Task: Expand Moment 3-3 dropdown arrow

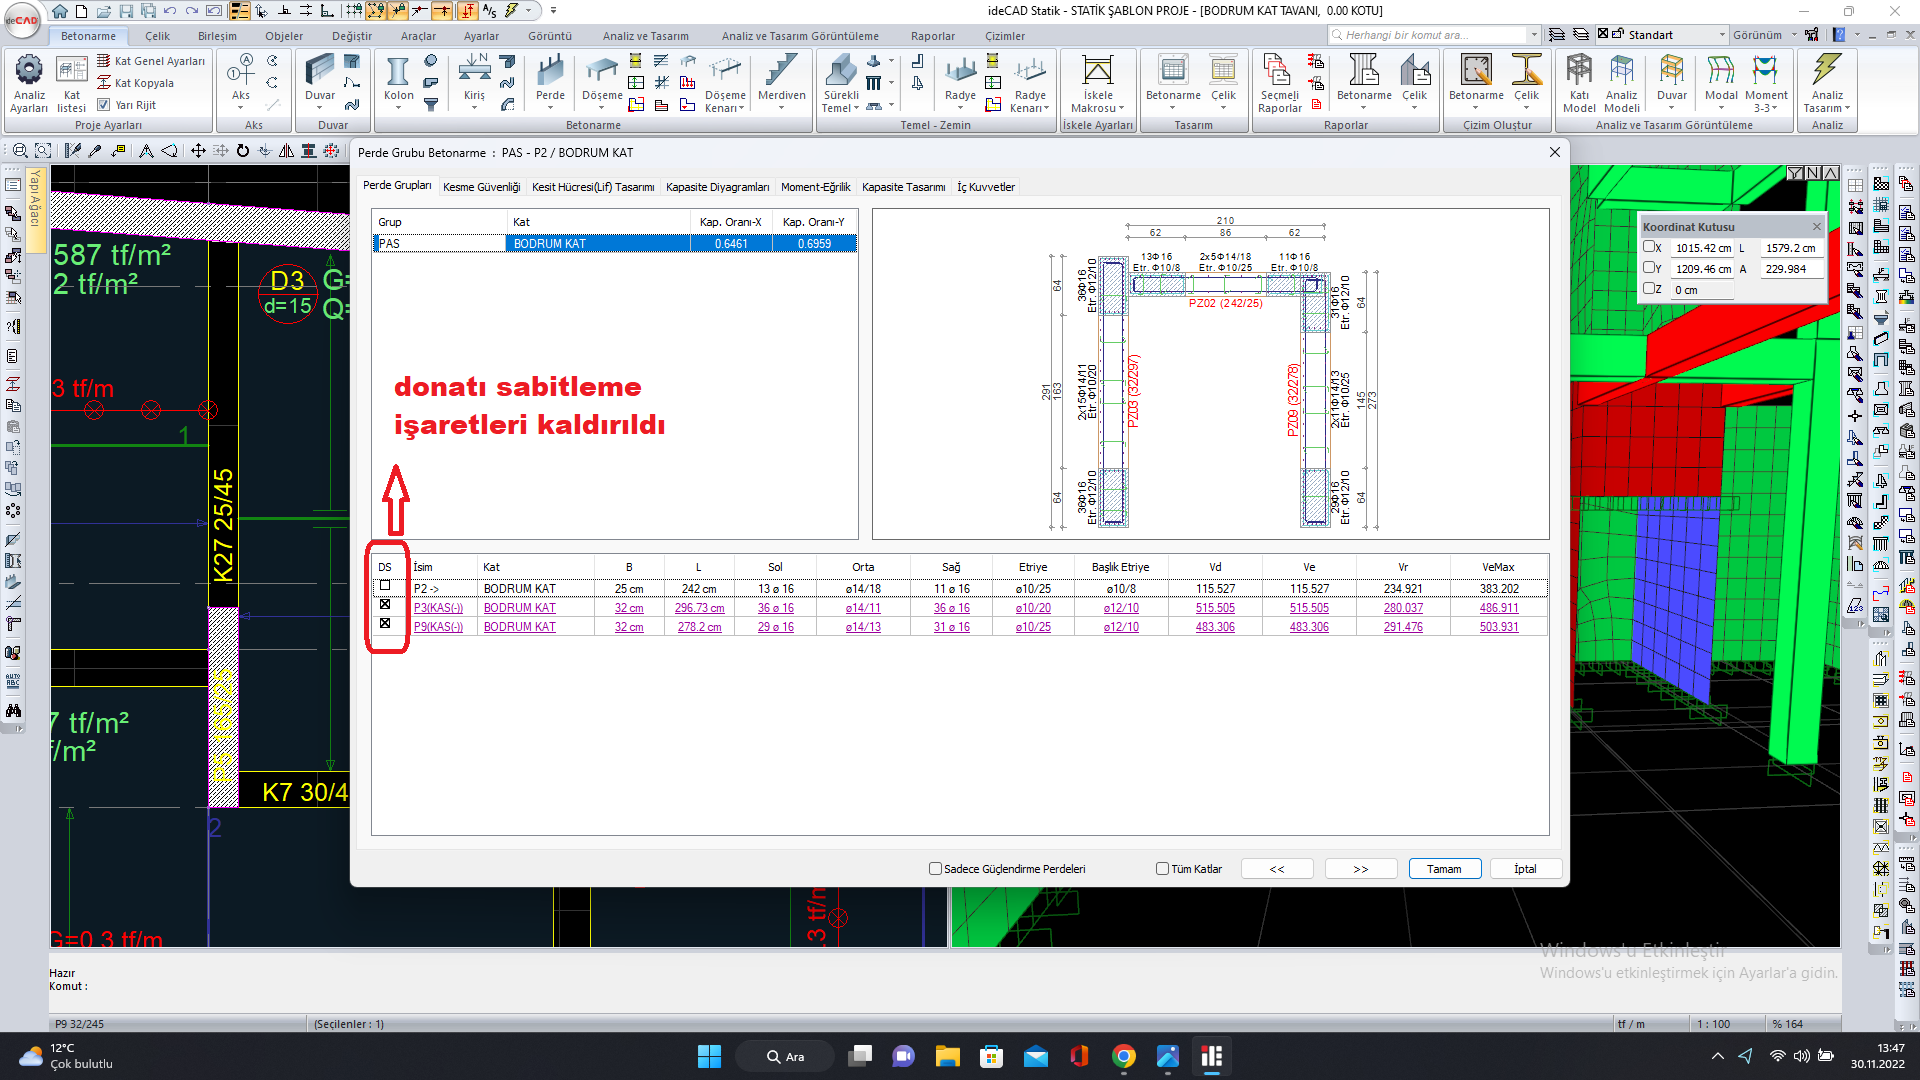Action: tap(1777, 109)
